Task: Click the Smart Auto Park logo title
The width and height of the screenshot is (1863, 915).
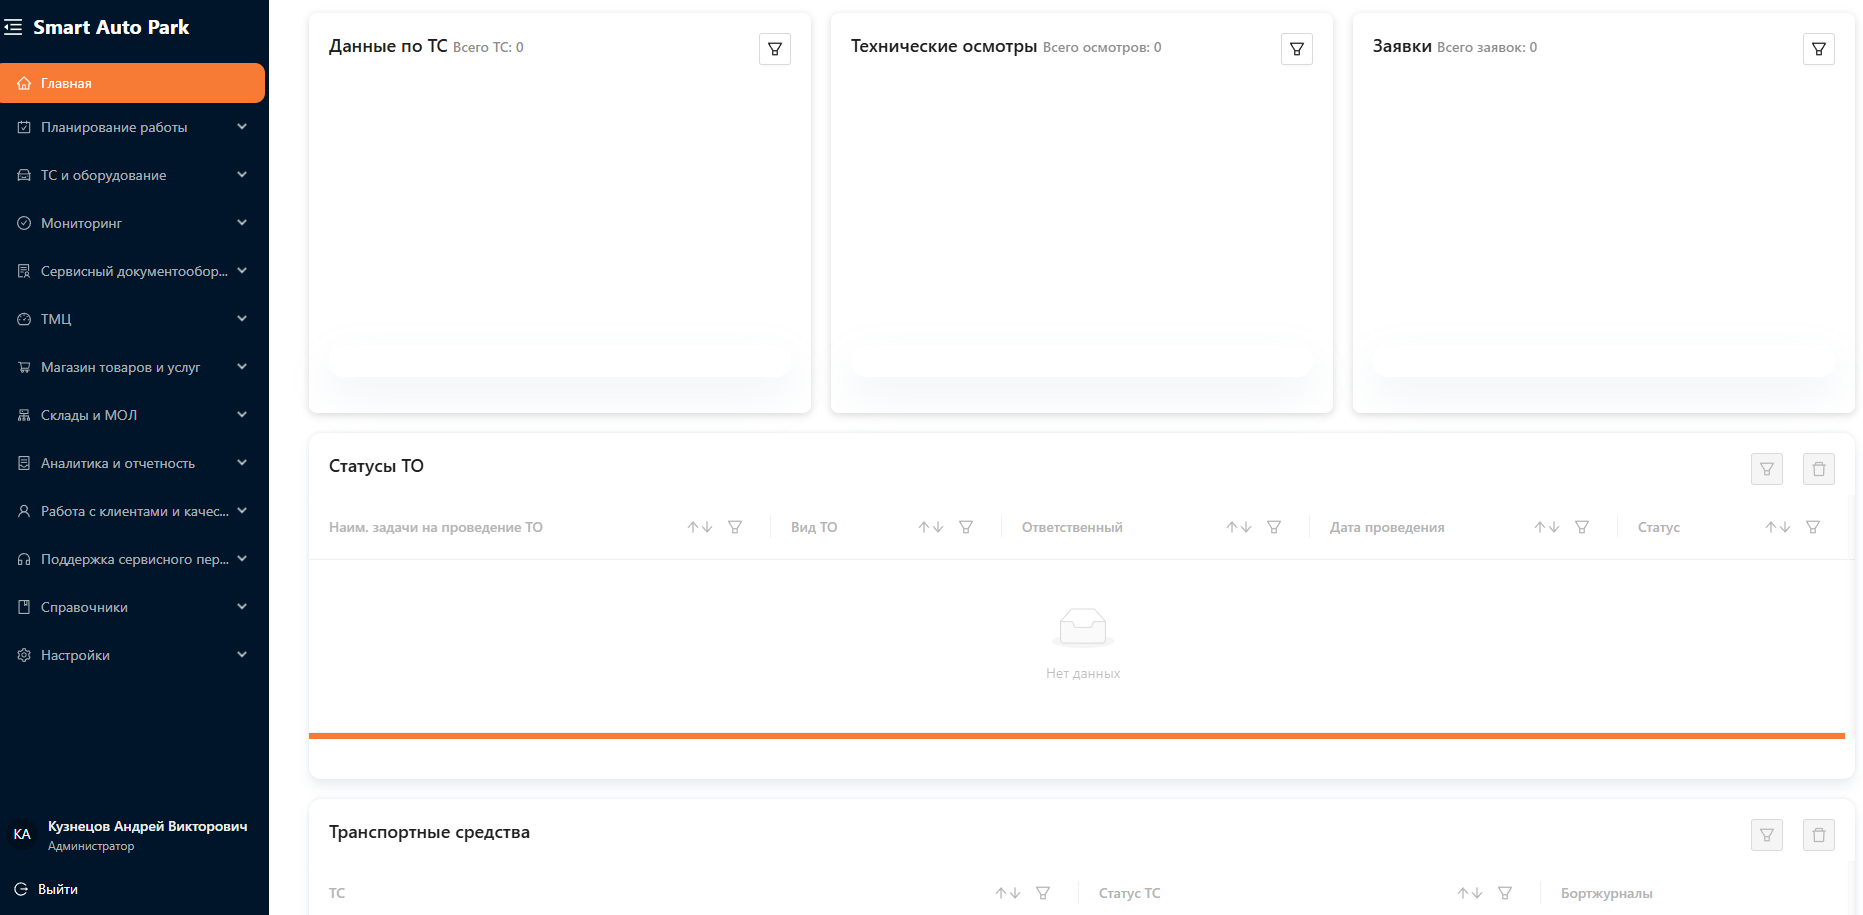Action: [111, 27]
